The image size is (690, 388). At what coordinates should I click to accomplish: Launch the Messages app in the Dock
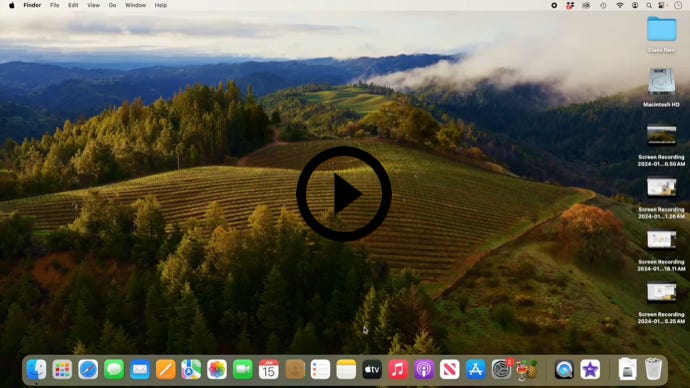click(114, 369)
